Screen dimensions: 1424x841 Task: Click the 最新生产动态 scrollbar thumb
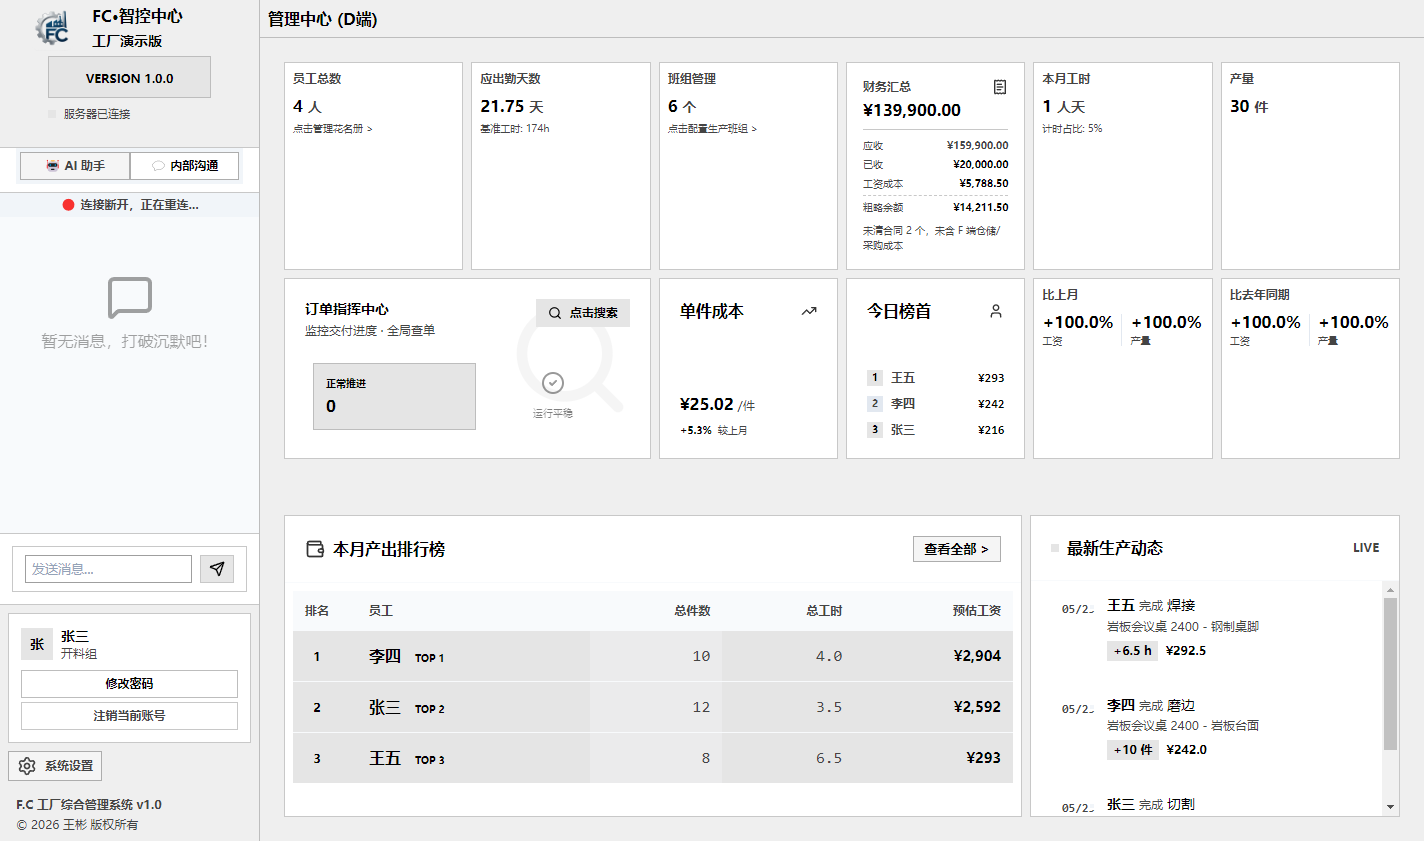coord(1390,673)
